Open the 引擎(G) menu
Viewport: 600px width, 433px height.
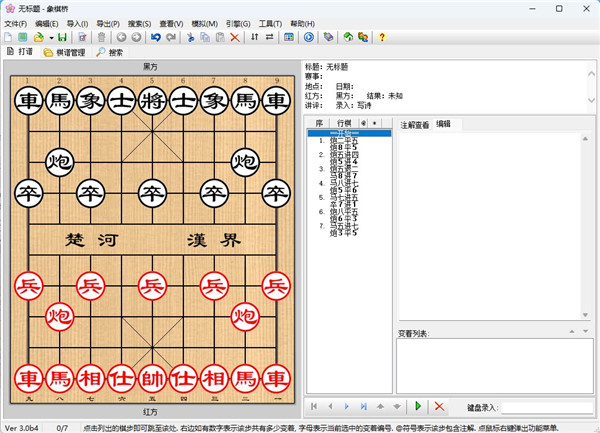point(238,23)
